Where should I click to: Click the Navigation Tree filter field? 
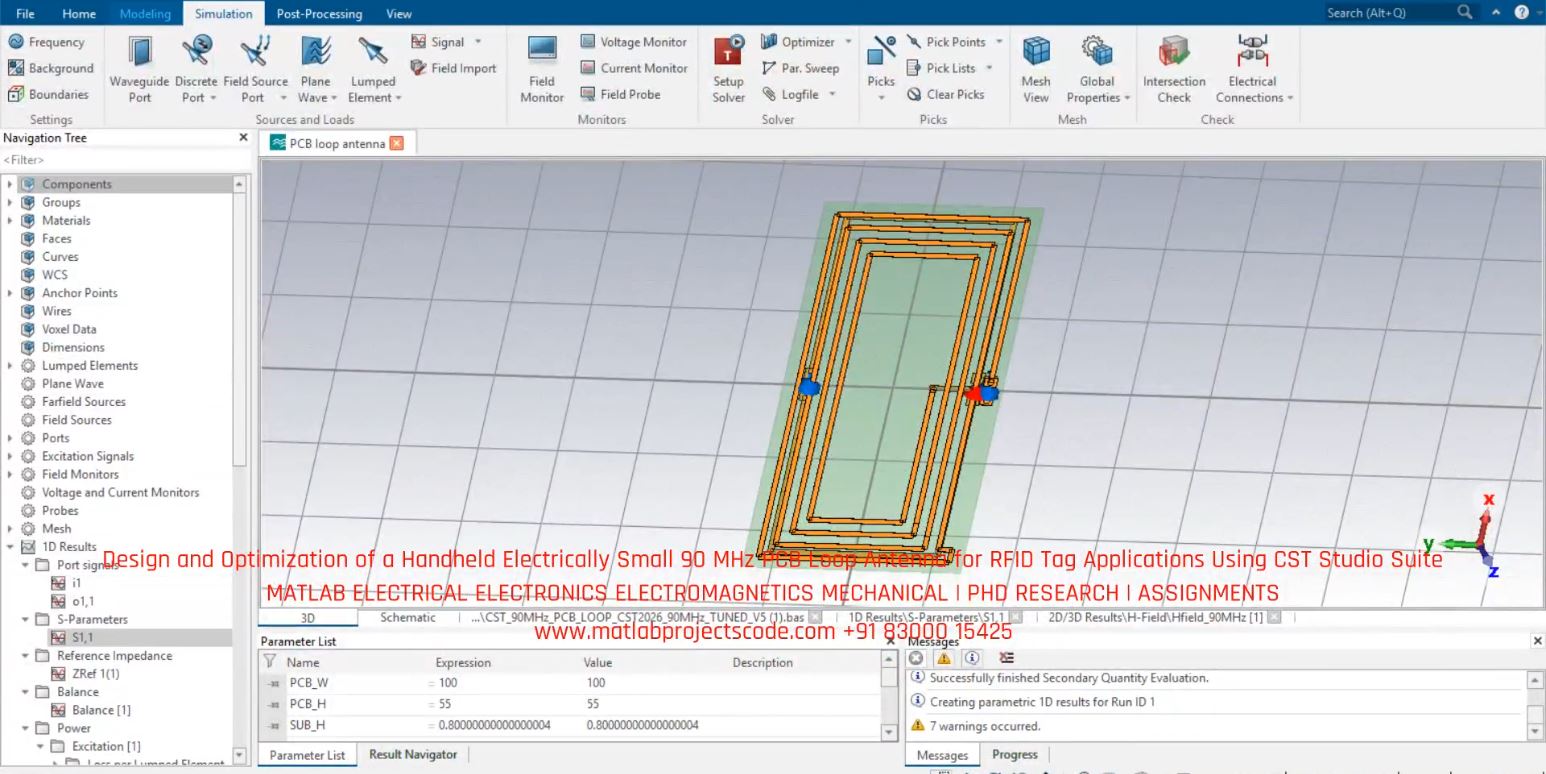(x=124, y=160)
